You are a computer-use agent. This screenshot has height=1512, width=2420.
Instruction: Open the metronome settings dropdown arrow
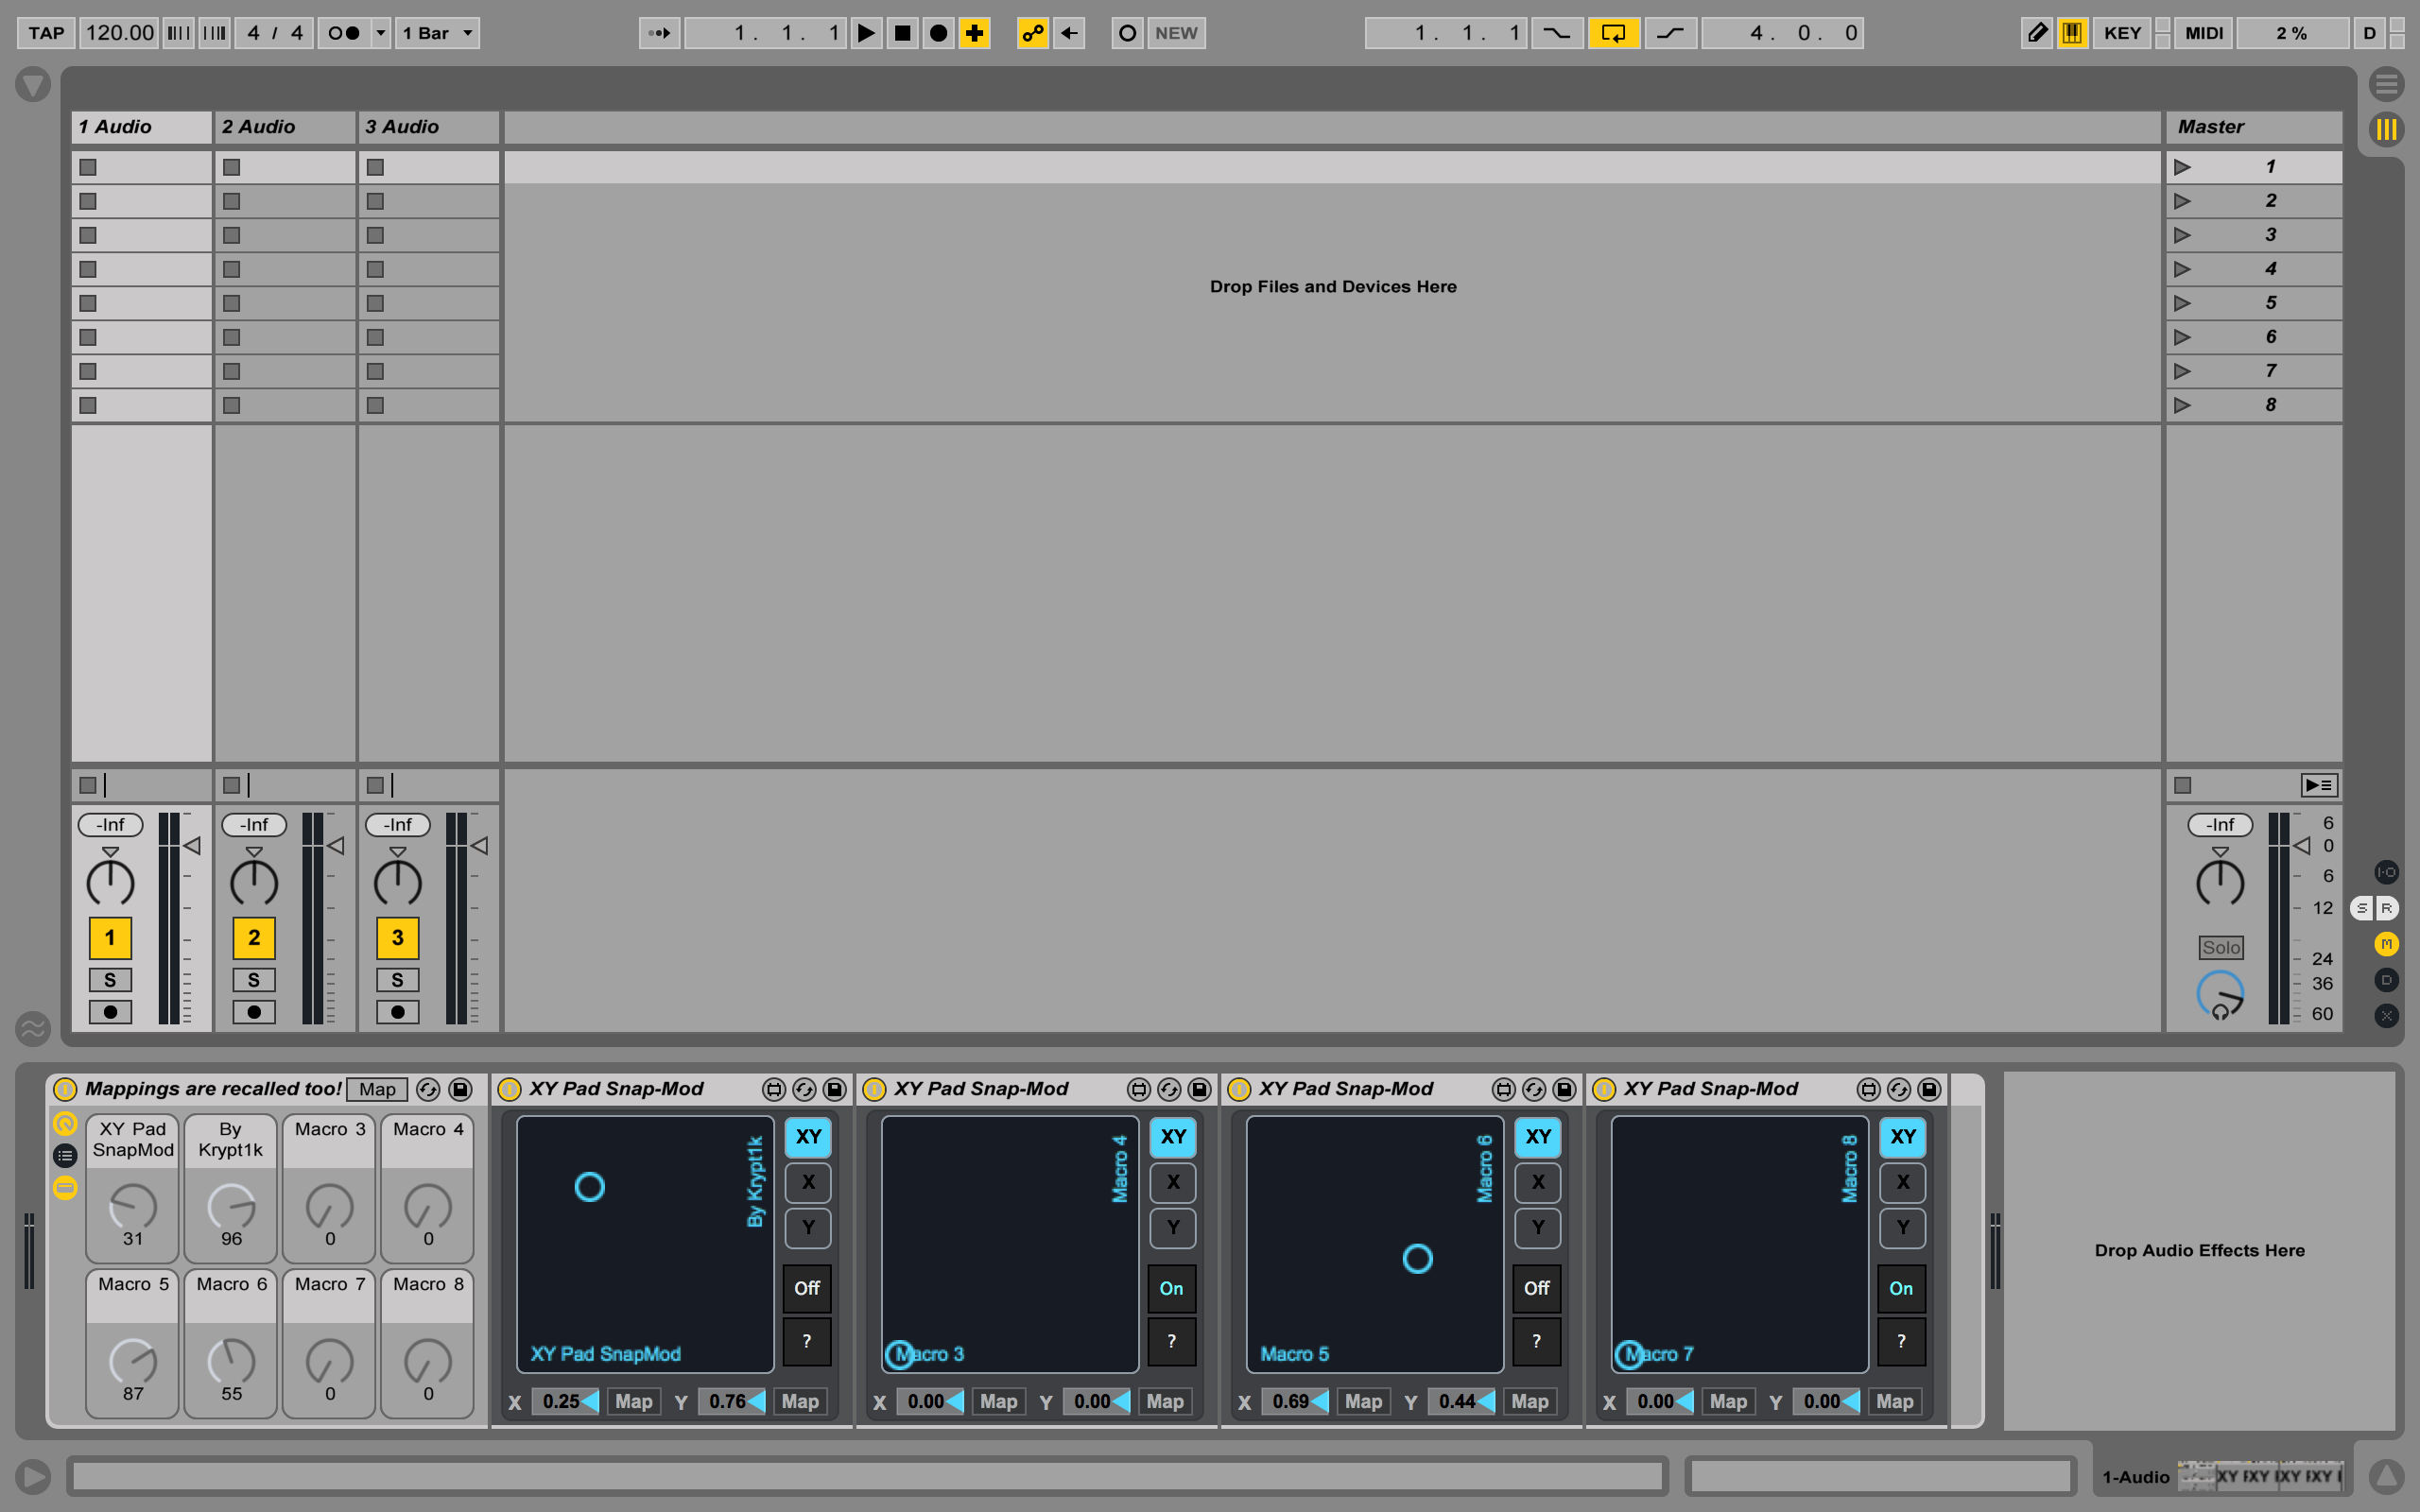point(380,33)
